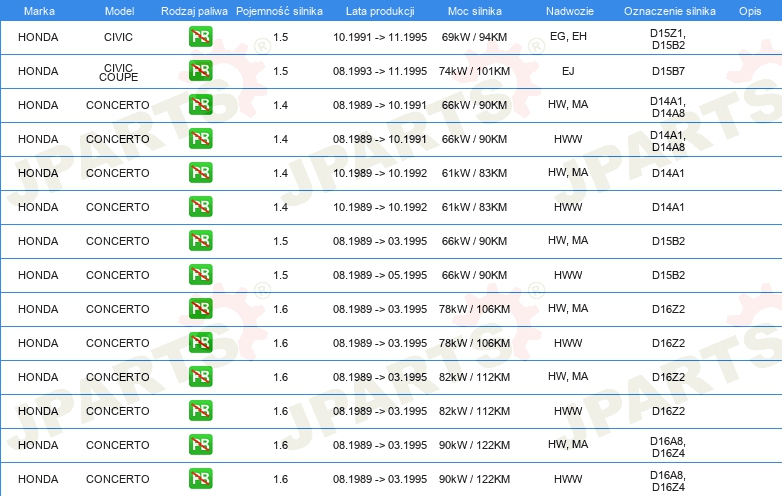Select D14A1, D14A8 cell in HW, MA row
782x496 pixels.
pyautogui.click(x=668, y=107)
